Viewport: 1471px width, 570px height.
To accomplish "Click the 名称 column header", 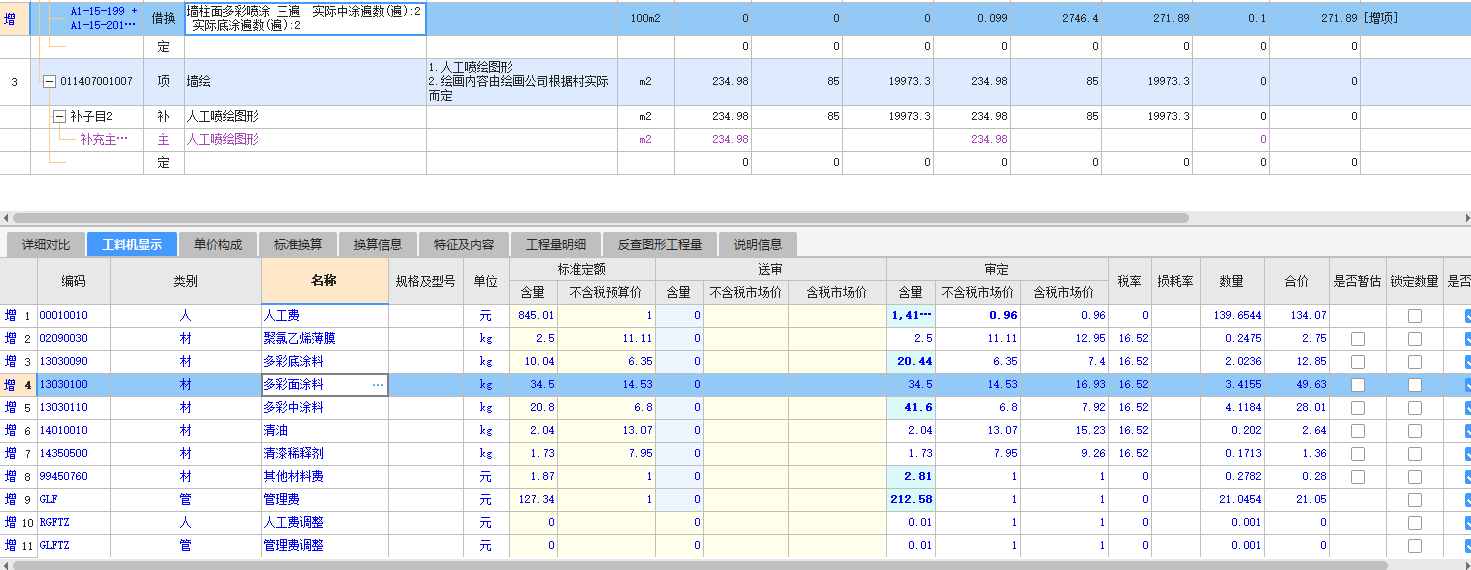I will (324, 281).
